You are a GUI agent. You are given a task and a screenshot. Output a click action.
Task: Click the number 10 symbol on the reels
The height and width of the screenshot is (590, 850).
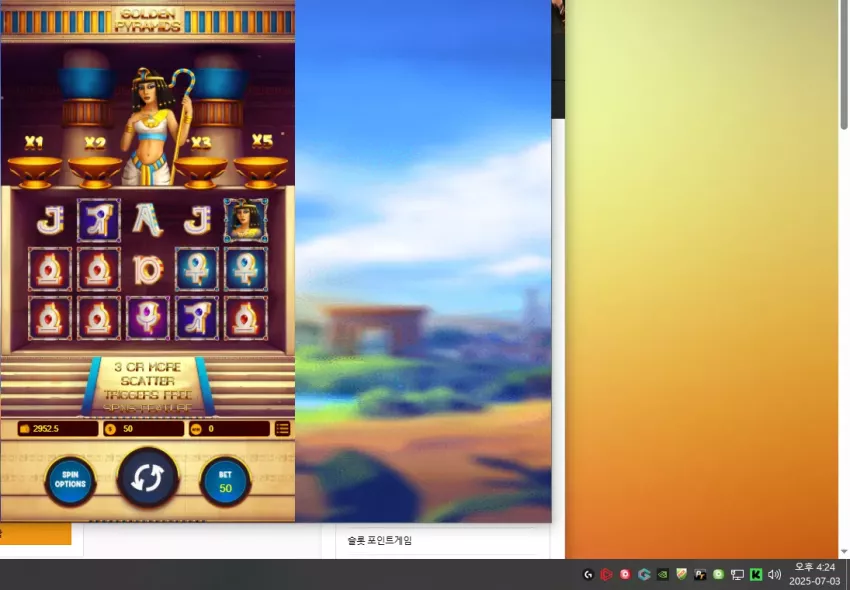click(147, 270)
